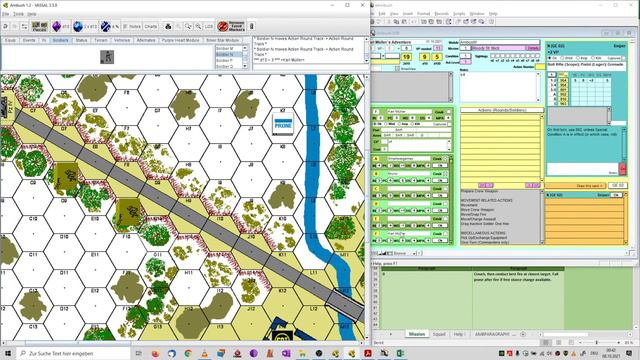Open the Purple Heart Module tab
Viewport: 640px width, 360px height.
pyautogui.click(x=180, y=40)
